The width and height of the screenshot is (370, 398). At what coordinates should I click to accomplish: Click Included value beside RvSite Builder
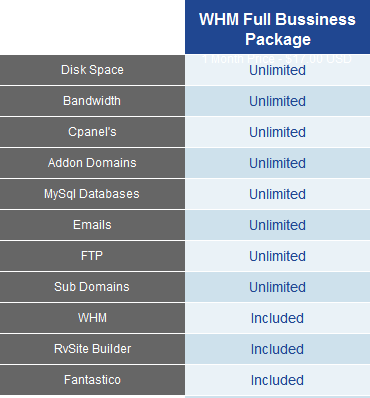coord(277,349)
